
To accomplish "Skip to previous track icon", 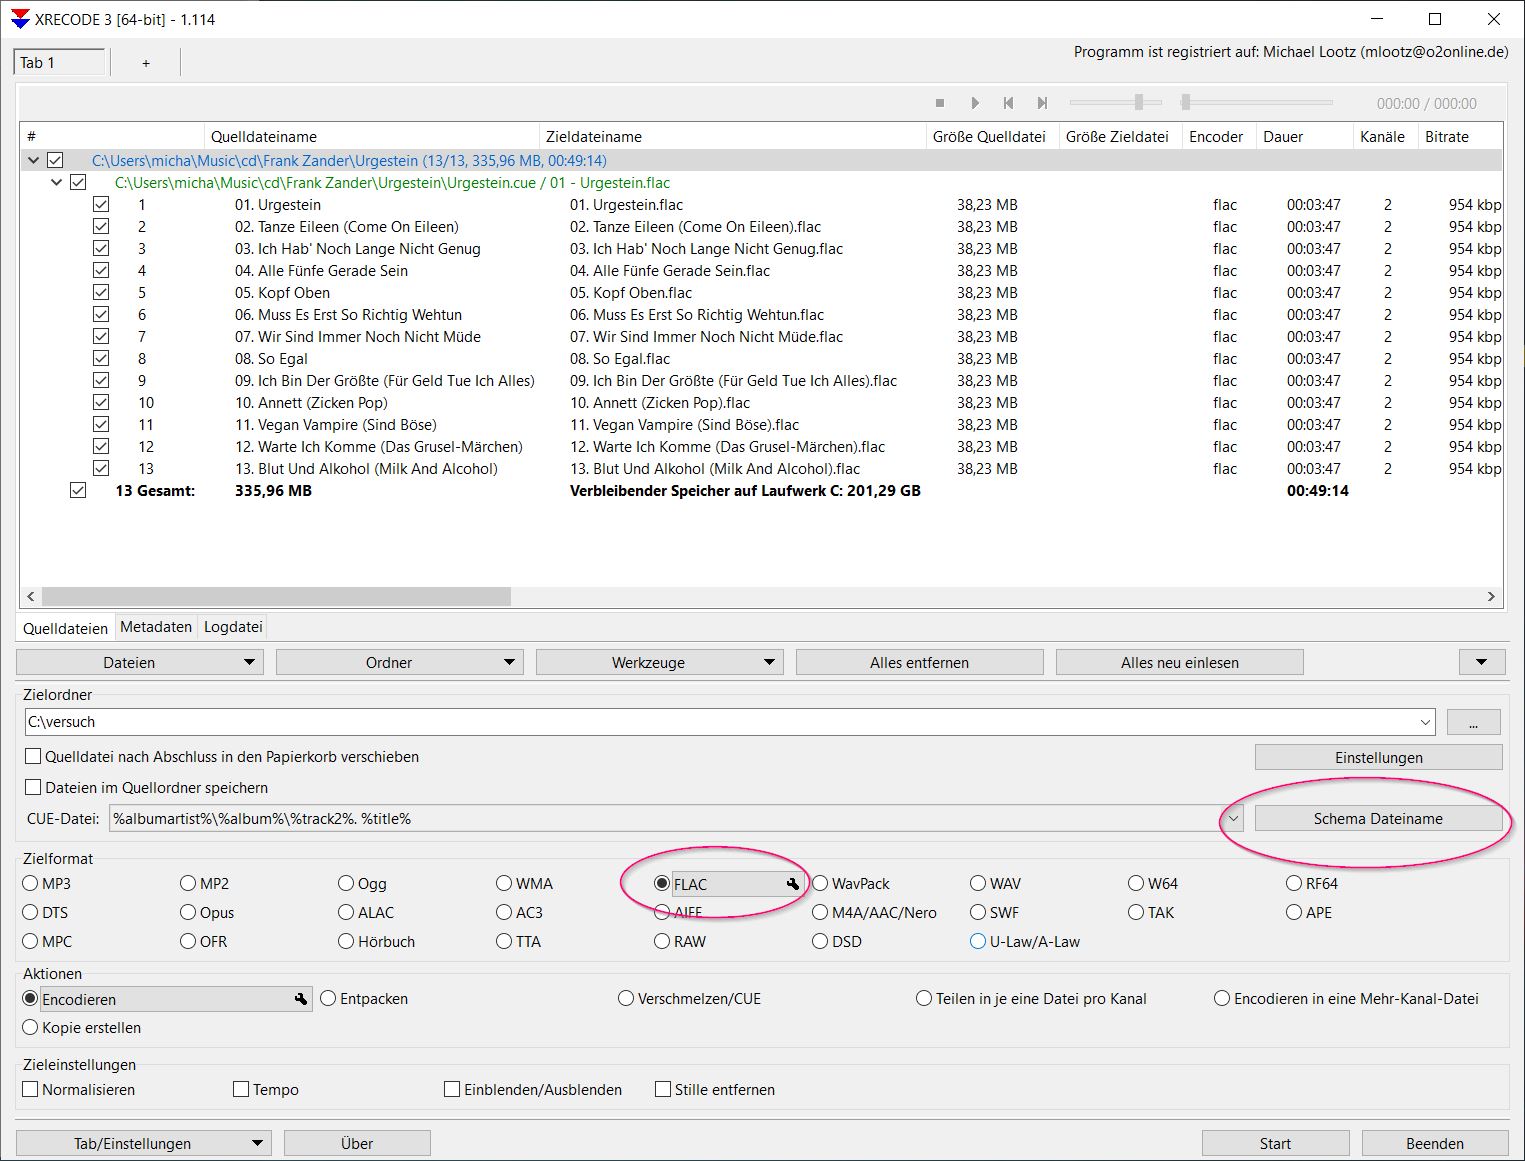I will pyautogui.click(x=1008, y=103).
